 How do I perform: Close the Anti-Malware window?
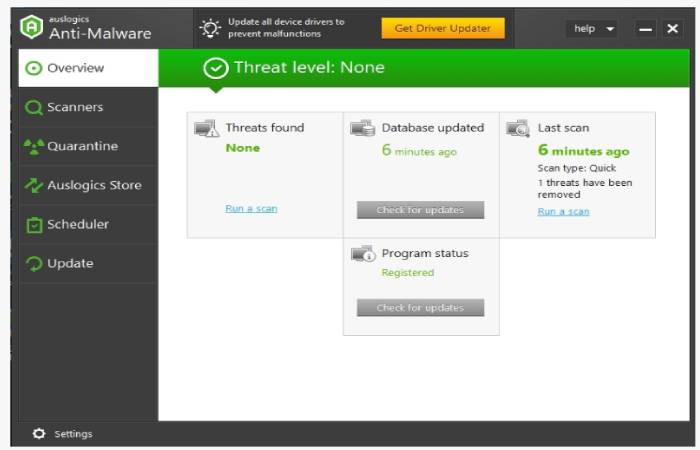point(672,29)
